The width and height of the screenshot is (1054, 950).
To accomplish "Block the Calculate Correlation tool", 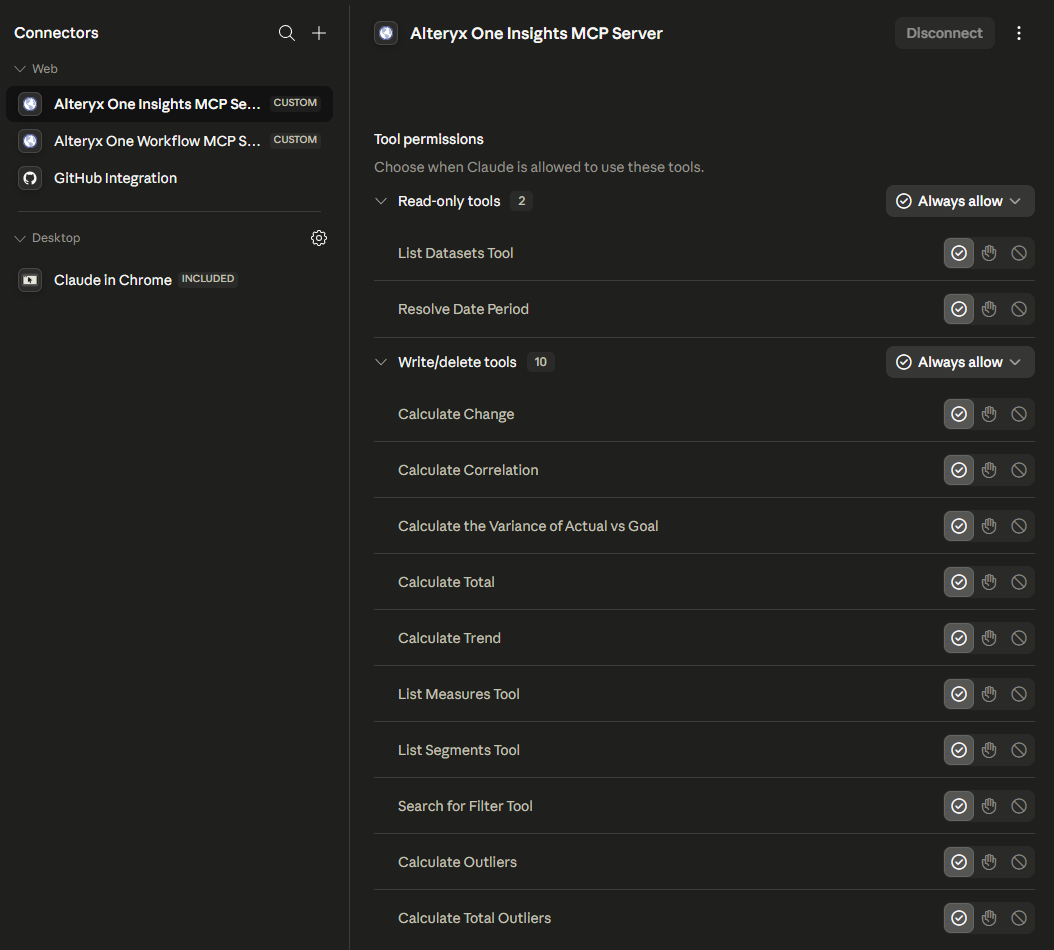I will 1019,470.
